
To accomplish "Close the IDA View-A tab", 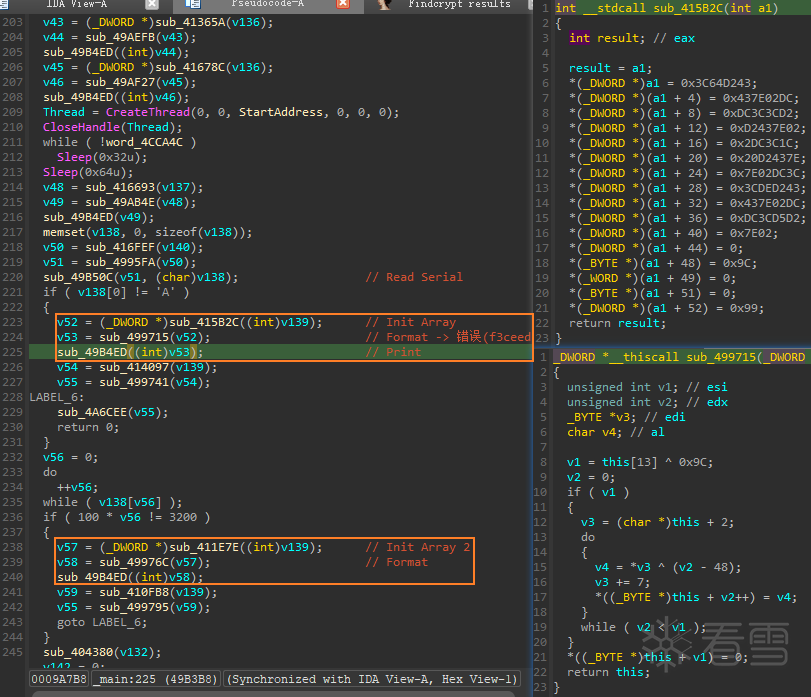I will click(x=152, y=4).
